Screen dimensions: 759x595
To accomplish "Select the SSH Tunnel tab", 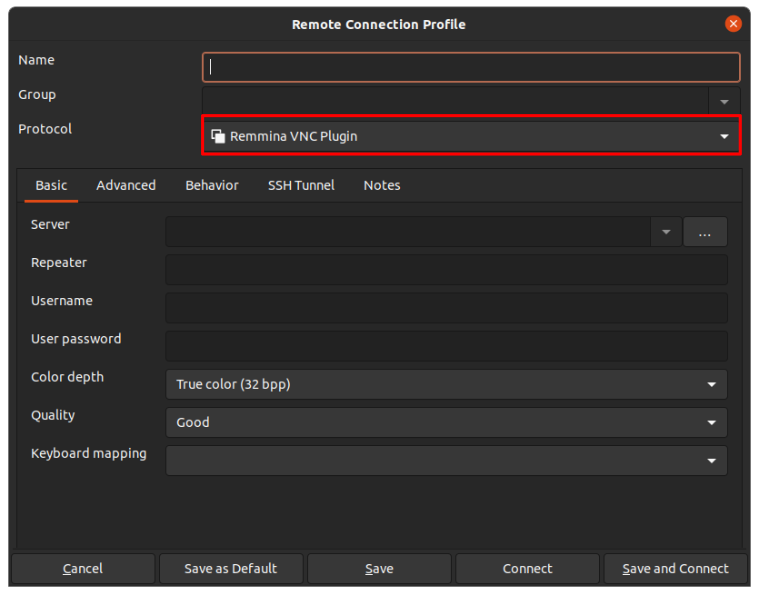I will (301, 185).
